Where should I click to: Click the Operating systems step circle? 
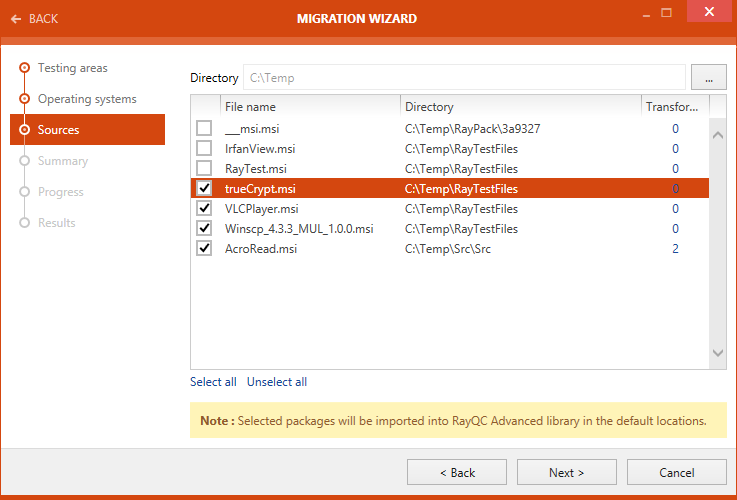(24, 99)
